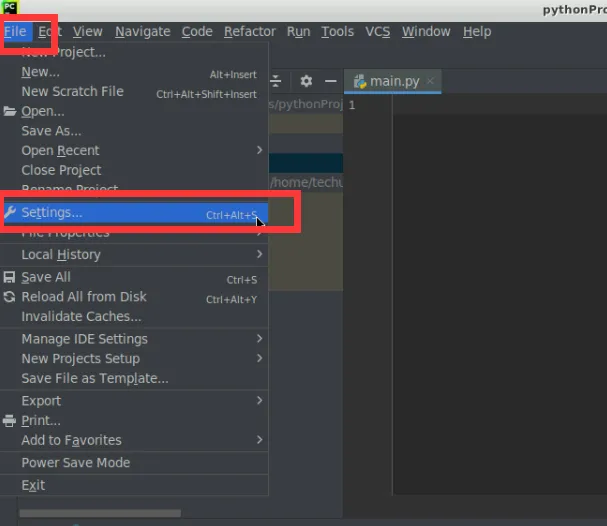Choose Invalidate Caches... entry

click(134, 317)
